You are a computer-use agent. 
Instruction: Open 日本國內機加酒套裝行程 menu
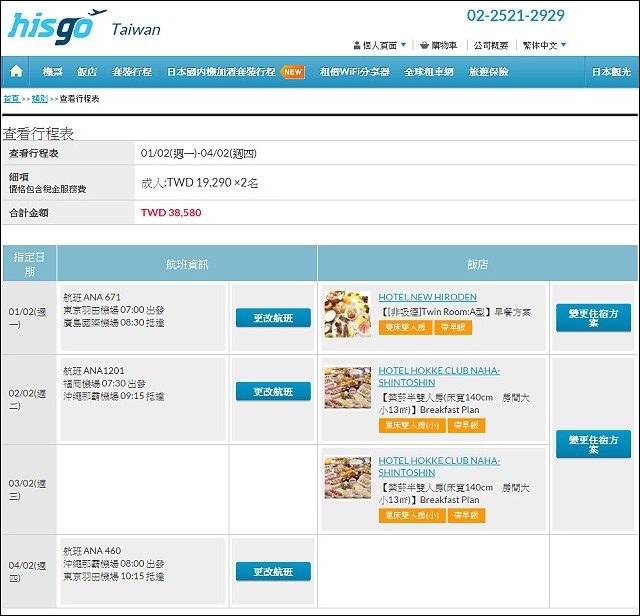click(x=221, y=72)
